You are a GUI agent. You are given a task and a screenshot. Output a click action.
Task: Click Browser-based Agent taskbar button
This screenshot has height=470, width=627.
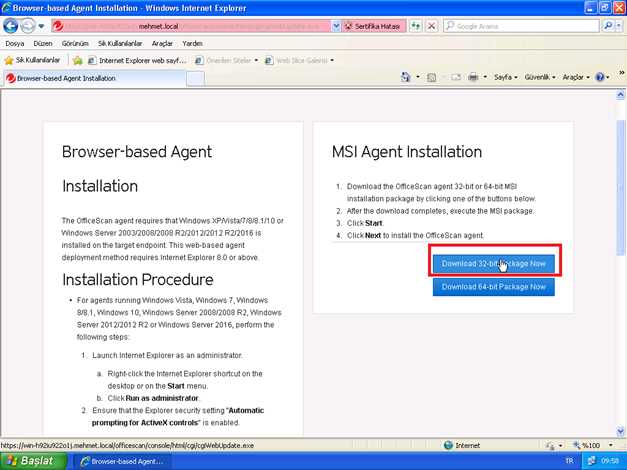tap(123, 462)
